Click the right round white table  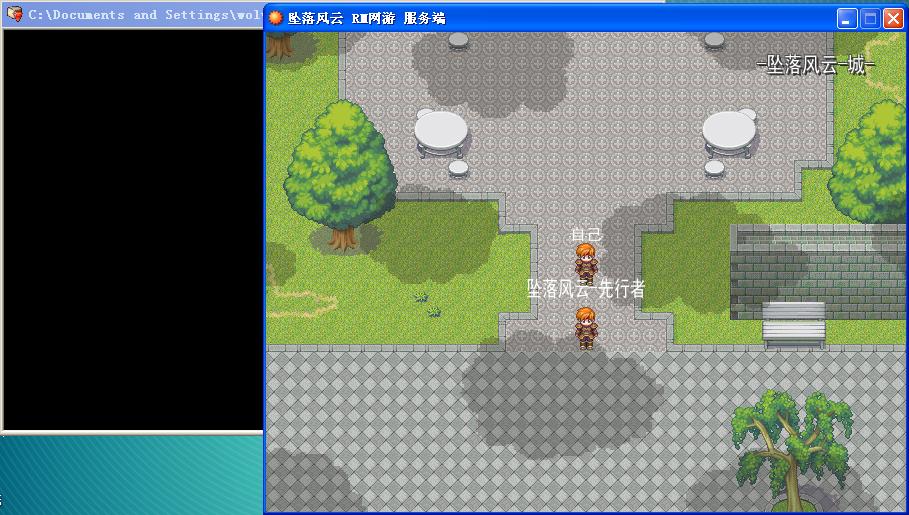[x=729, y=133]
